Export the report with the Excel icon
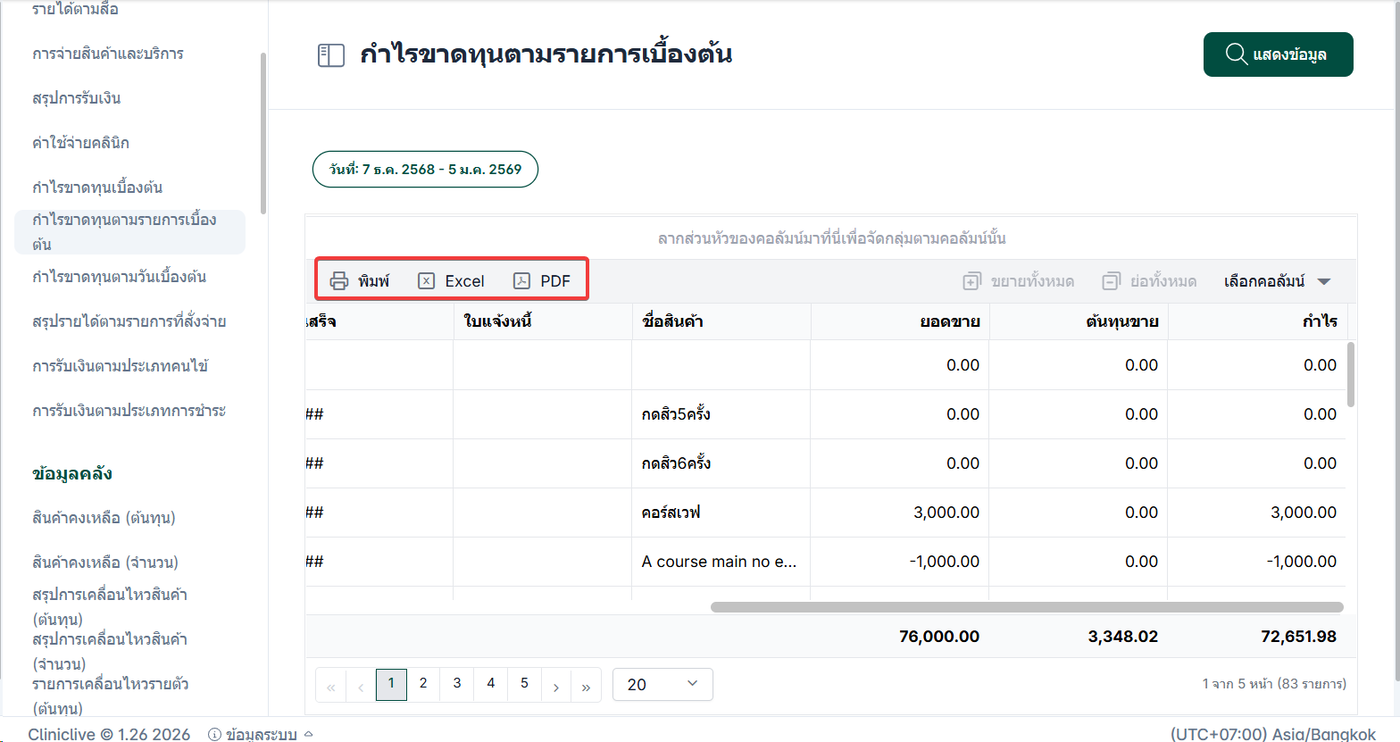This screenshot has width=1400, height=742. (x=426, y=281)
